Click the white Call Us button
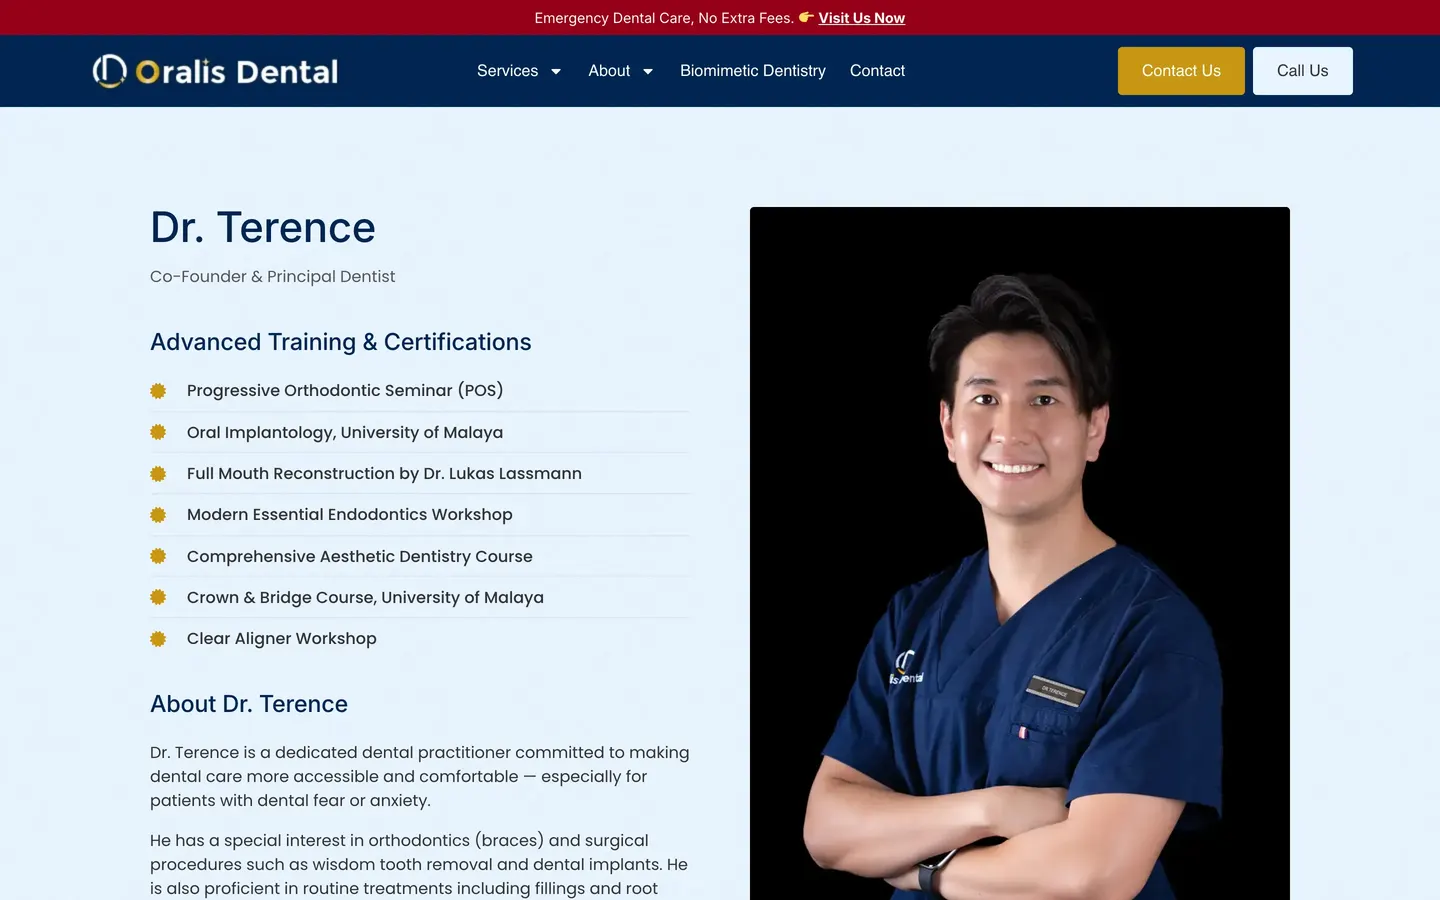Viewport: 1440px width, 900px height. [x=1302, y=71]
